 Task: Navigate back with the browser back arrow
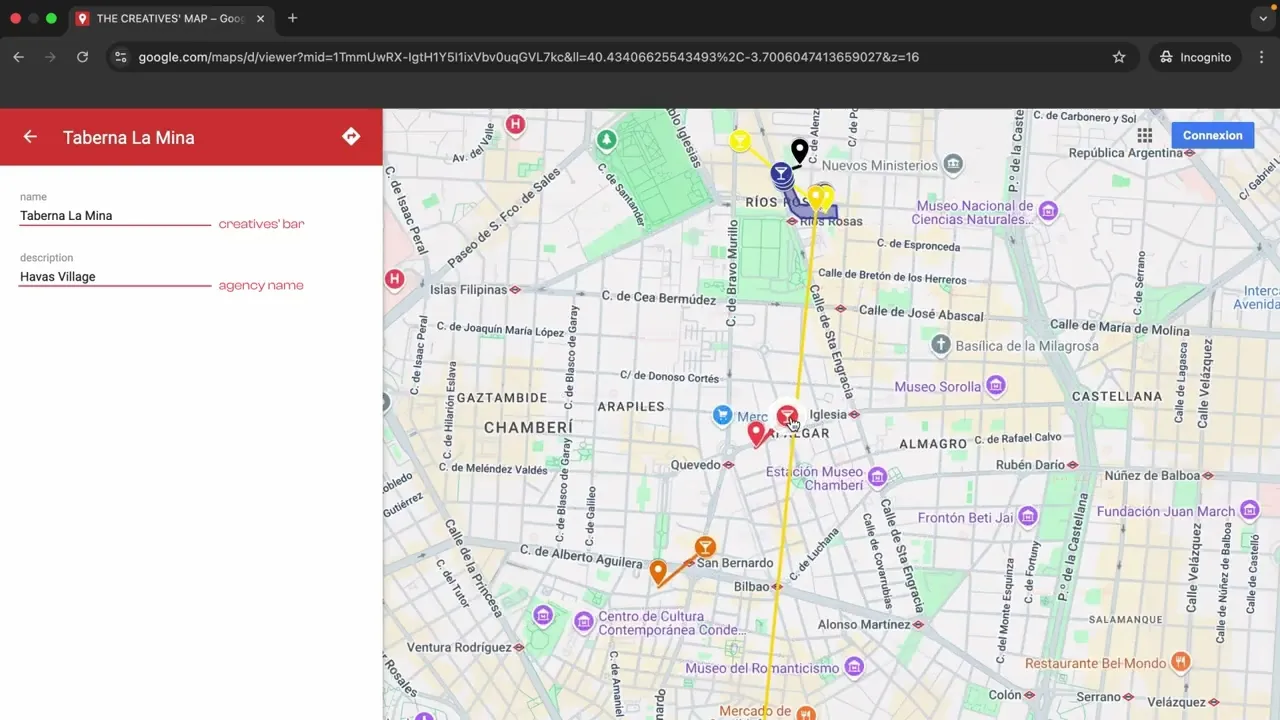point(18,57)
